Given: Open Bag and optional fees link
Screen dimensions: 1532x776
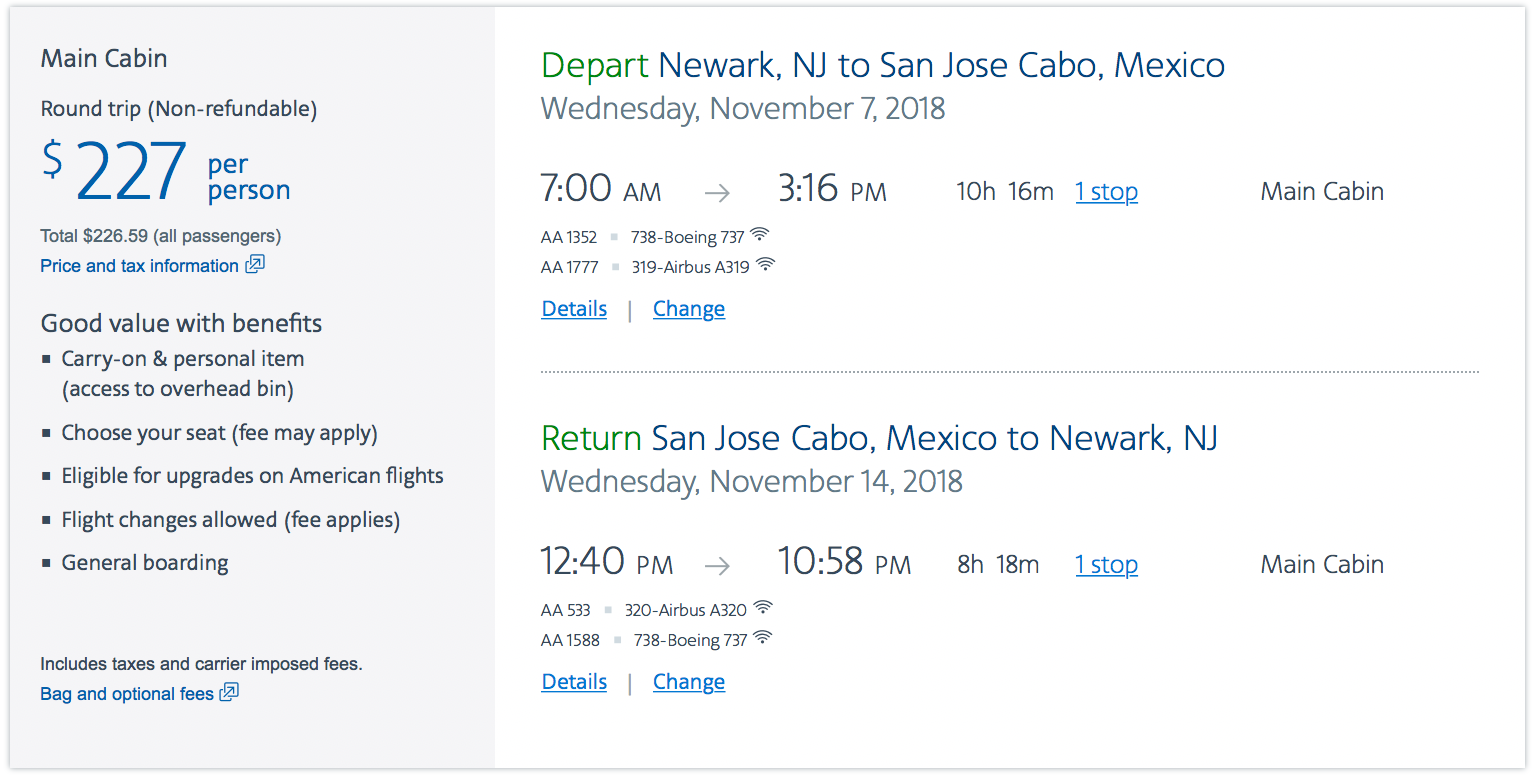Looking at the screenshot, I should point(127,694).
